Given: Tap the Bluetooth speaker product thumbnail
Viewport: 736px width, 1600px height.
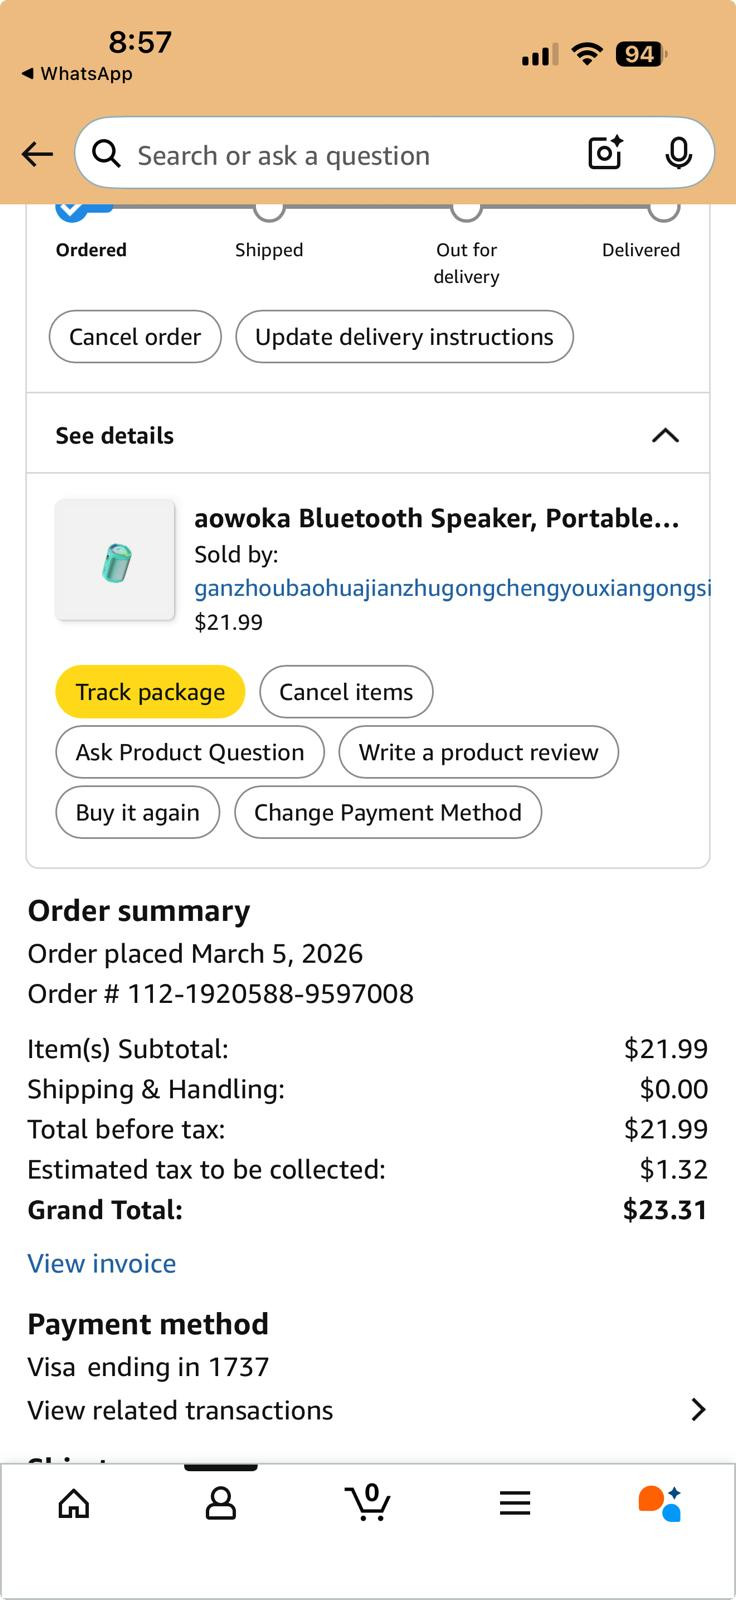Looking at the screenshot, I should pos(115,560).
